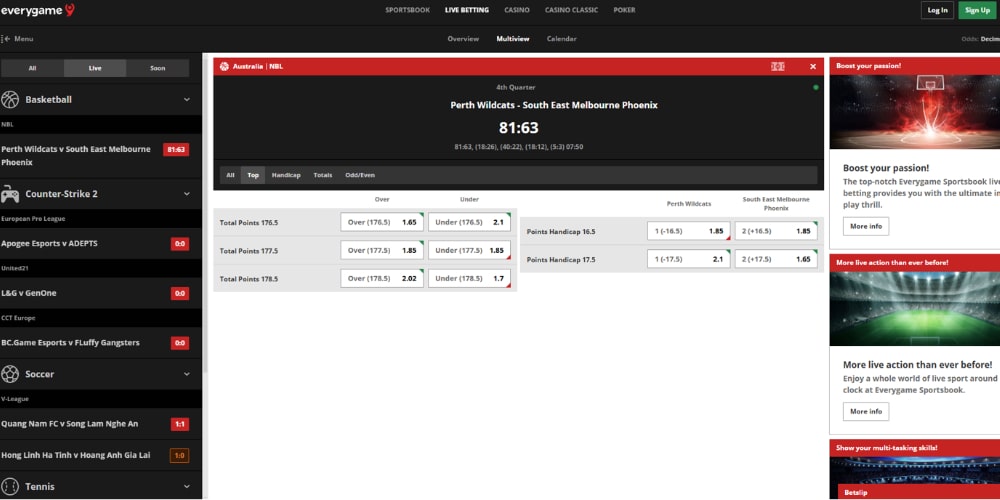
Task: Go to the Casino section
Action: pos(517,10)
